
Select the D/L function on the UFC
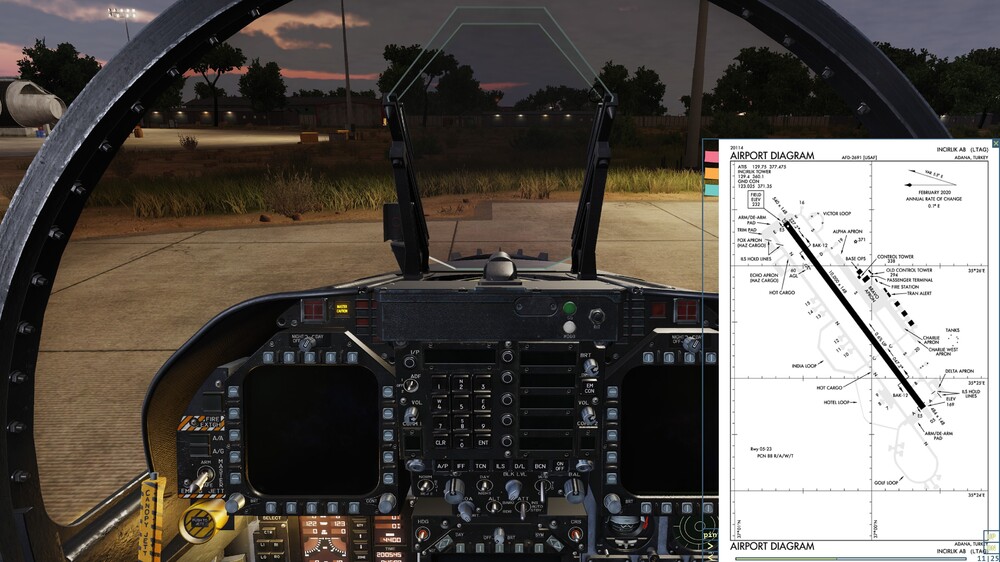(x=520, y=466)
